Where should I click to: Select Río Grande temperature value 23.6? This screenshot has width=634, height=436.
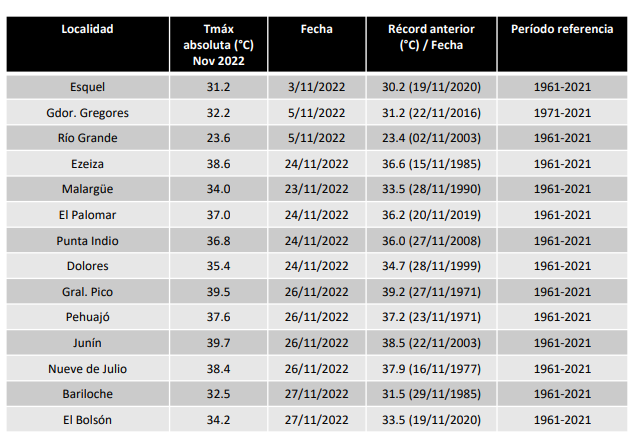coord(218,138)
